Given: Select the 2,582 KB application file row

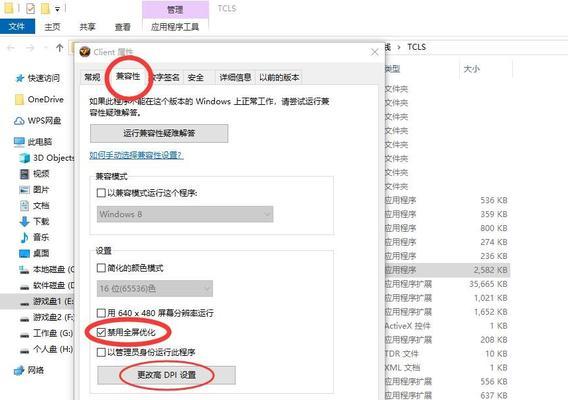Looking at the screenshot, I should pyautogui.click(x=447, y=270).
